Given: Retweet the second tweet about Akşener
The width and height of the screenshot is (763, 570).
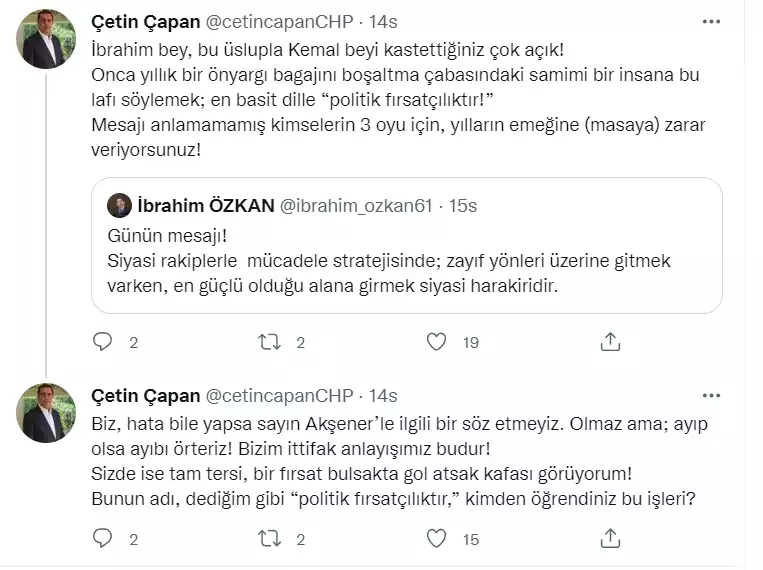Looking at the screenshot, I should 270,540.
